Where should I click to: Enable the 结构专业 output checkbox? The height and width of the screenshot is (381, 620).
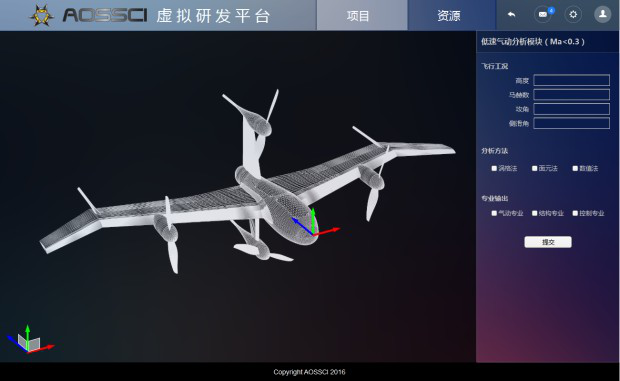tap(535, 213)
